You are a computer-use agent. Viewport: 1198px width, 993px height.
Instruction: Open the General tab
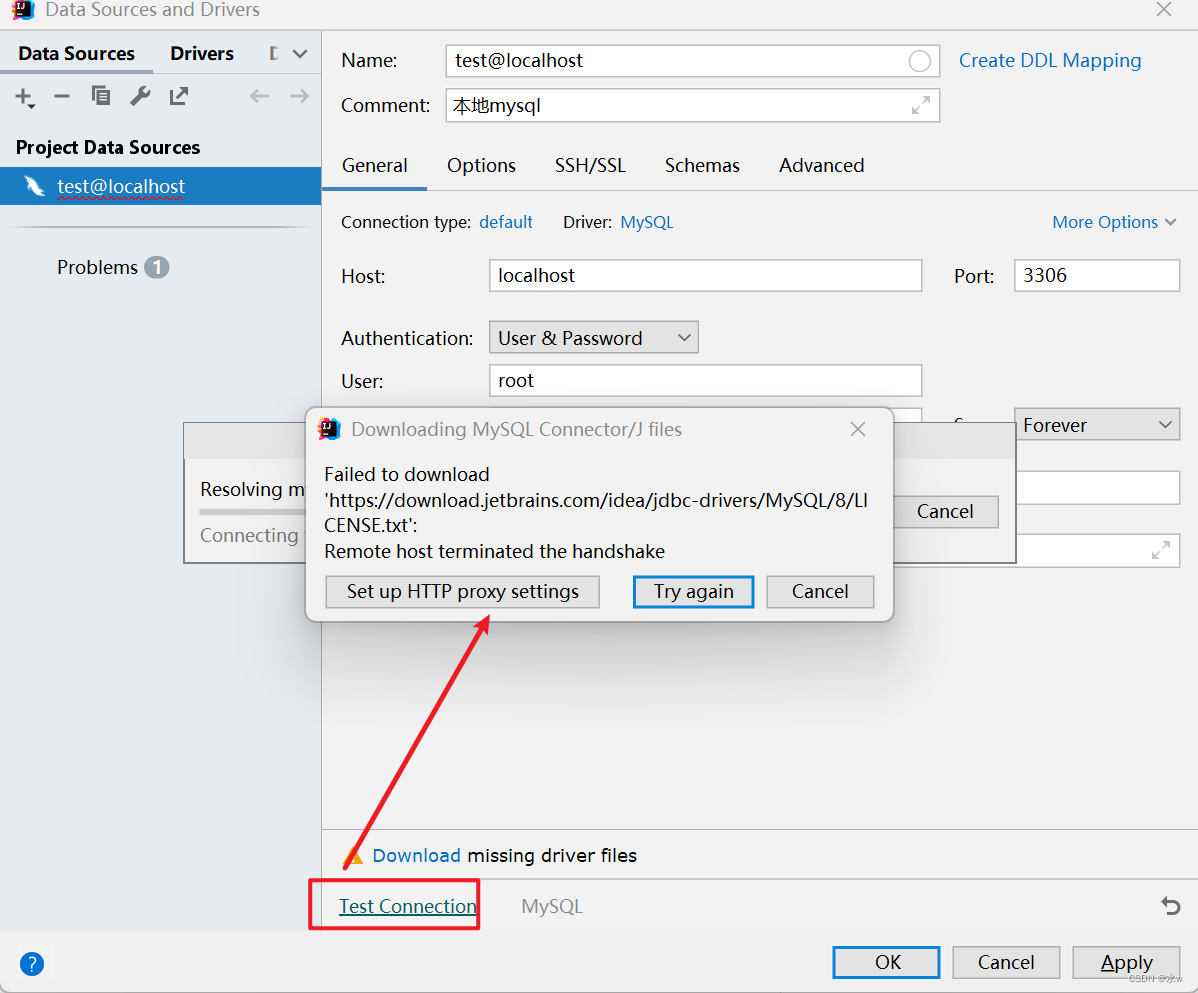click(x=374, y=166)
